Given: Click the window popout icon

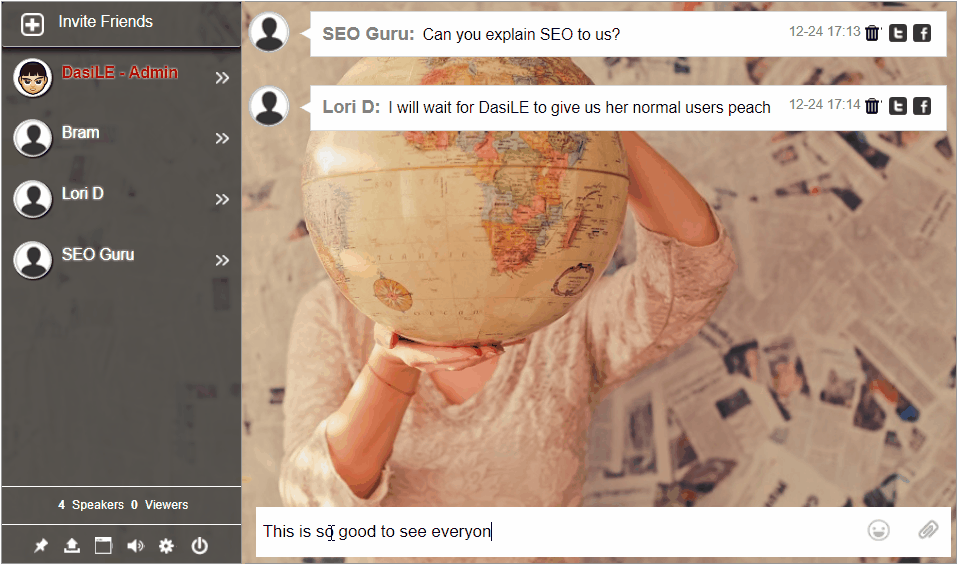Looking at the screenshot, I should (103, 545).
